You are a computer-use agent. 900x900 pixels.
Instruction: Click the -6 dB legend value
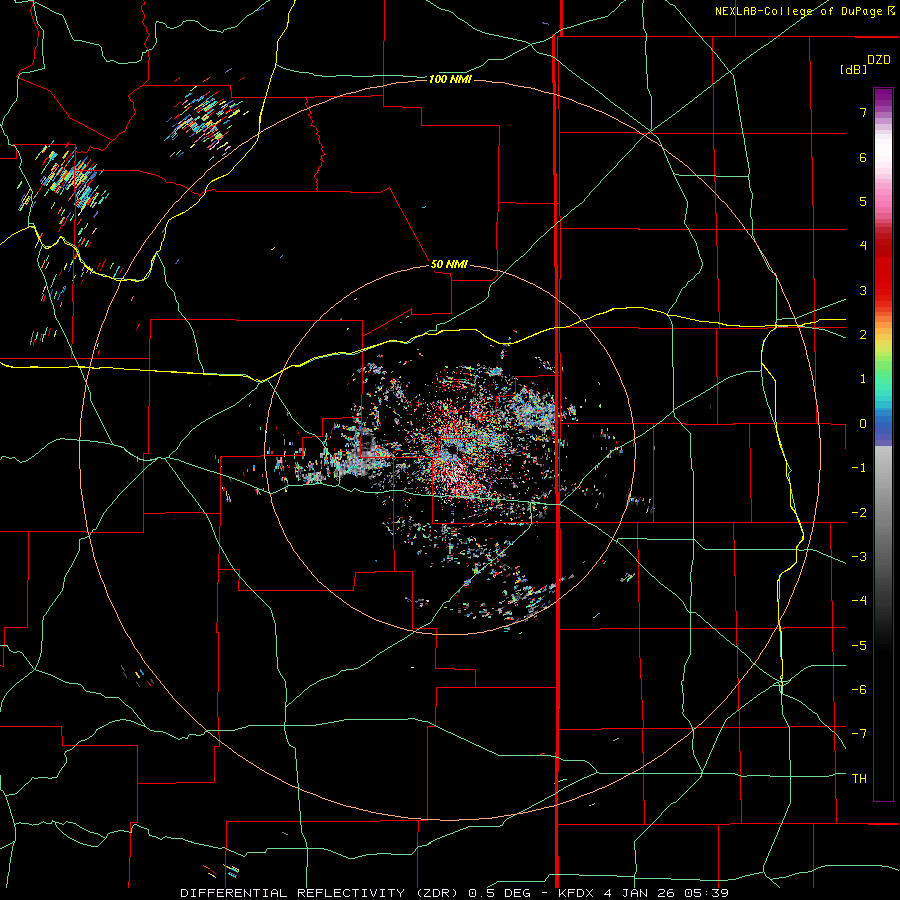[859, 690]
